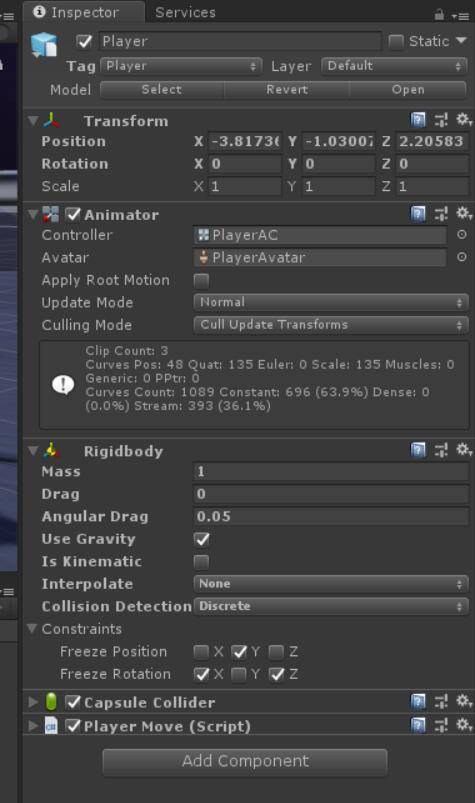Screen dimensions: 475x803
Task: Click the Player GameObject cube icon
Action: (x=44, y=44)
